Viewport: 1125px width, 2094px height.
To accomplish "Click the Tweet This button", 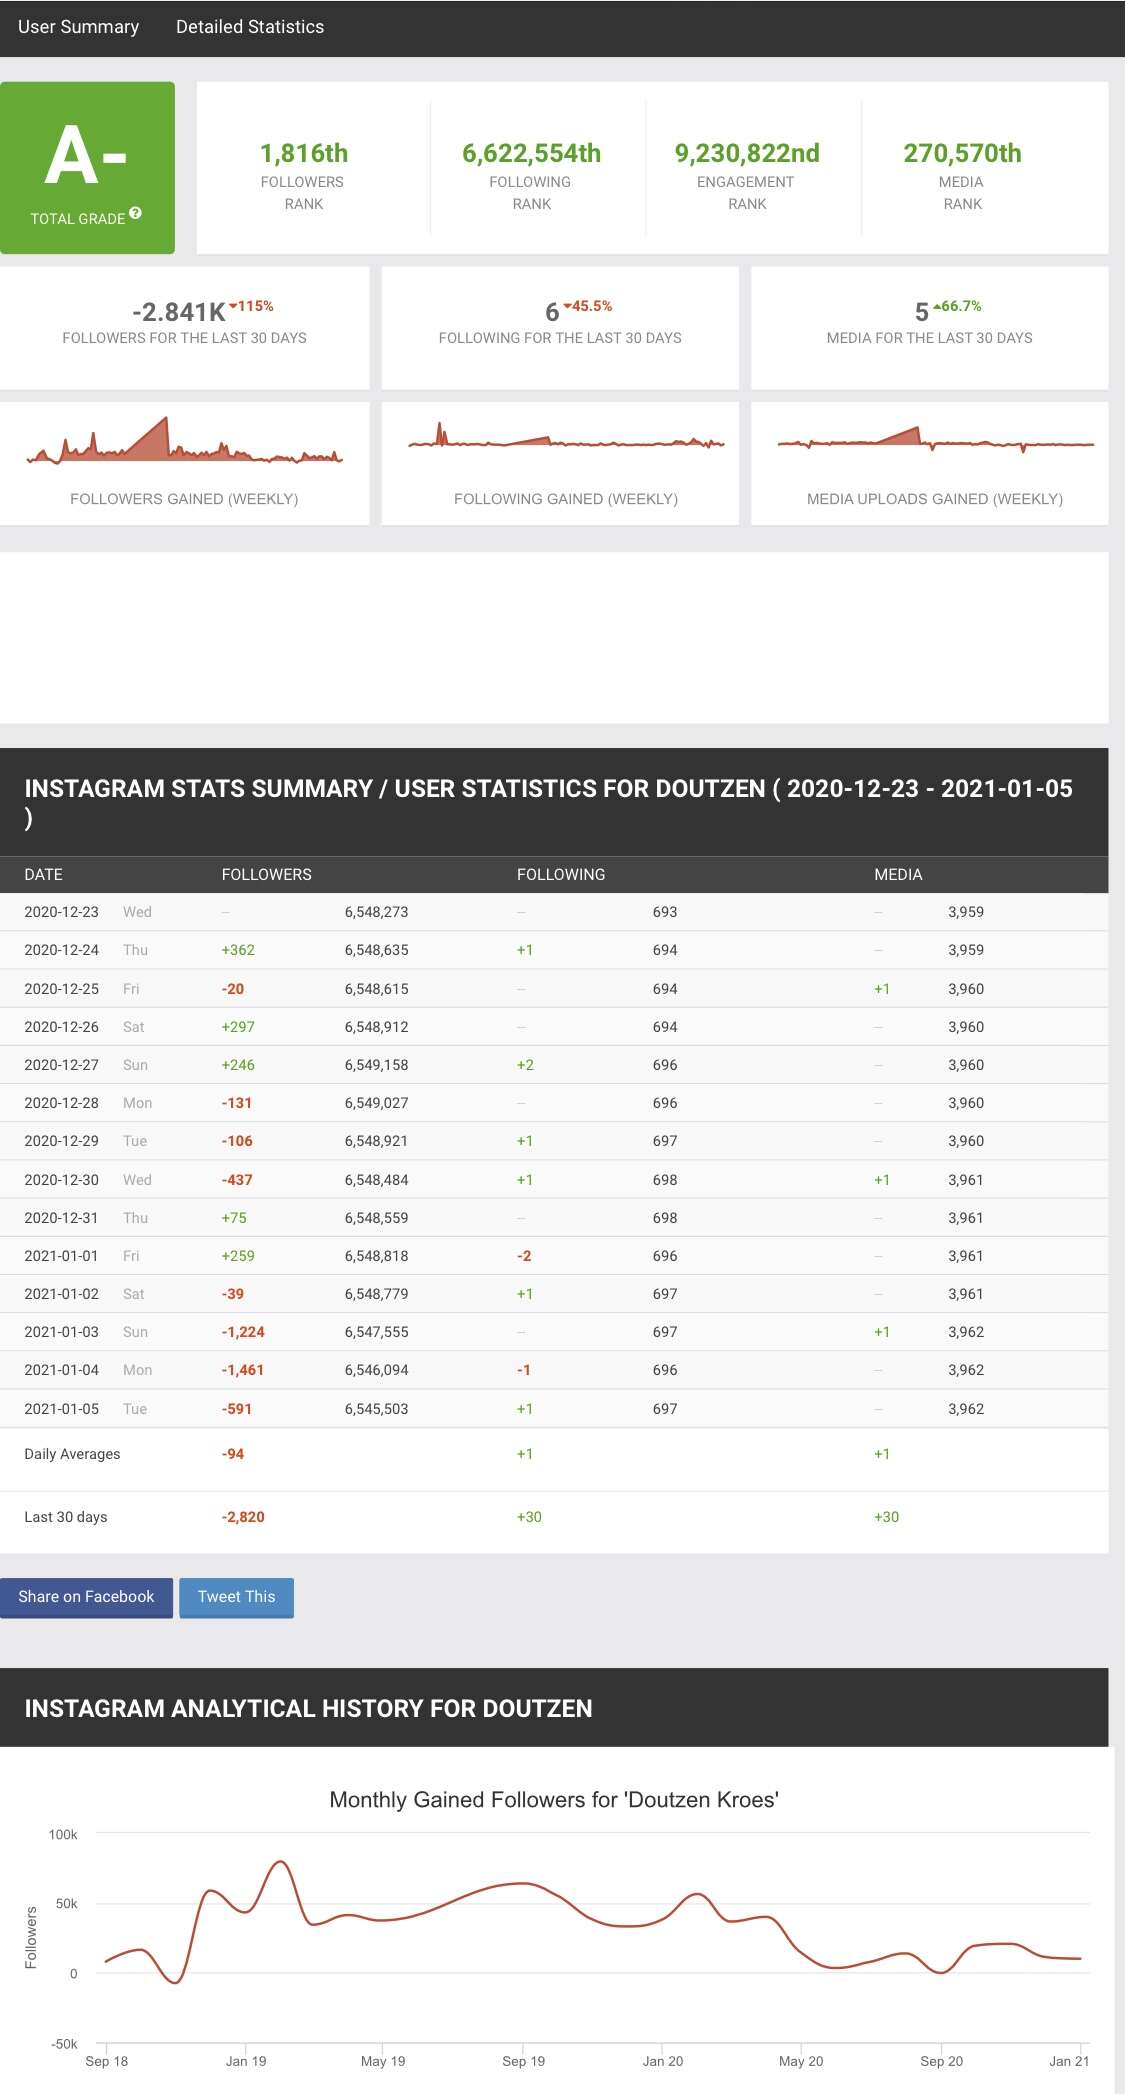I will [237, 1597].
